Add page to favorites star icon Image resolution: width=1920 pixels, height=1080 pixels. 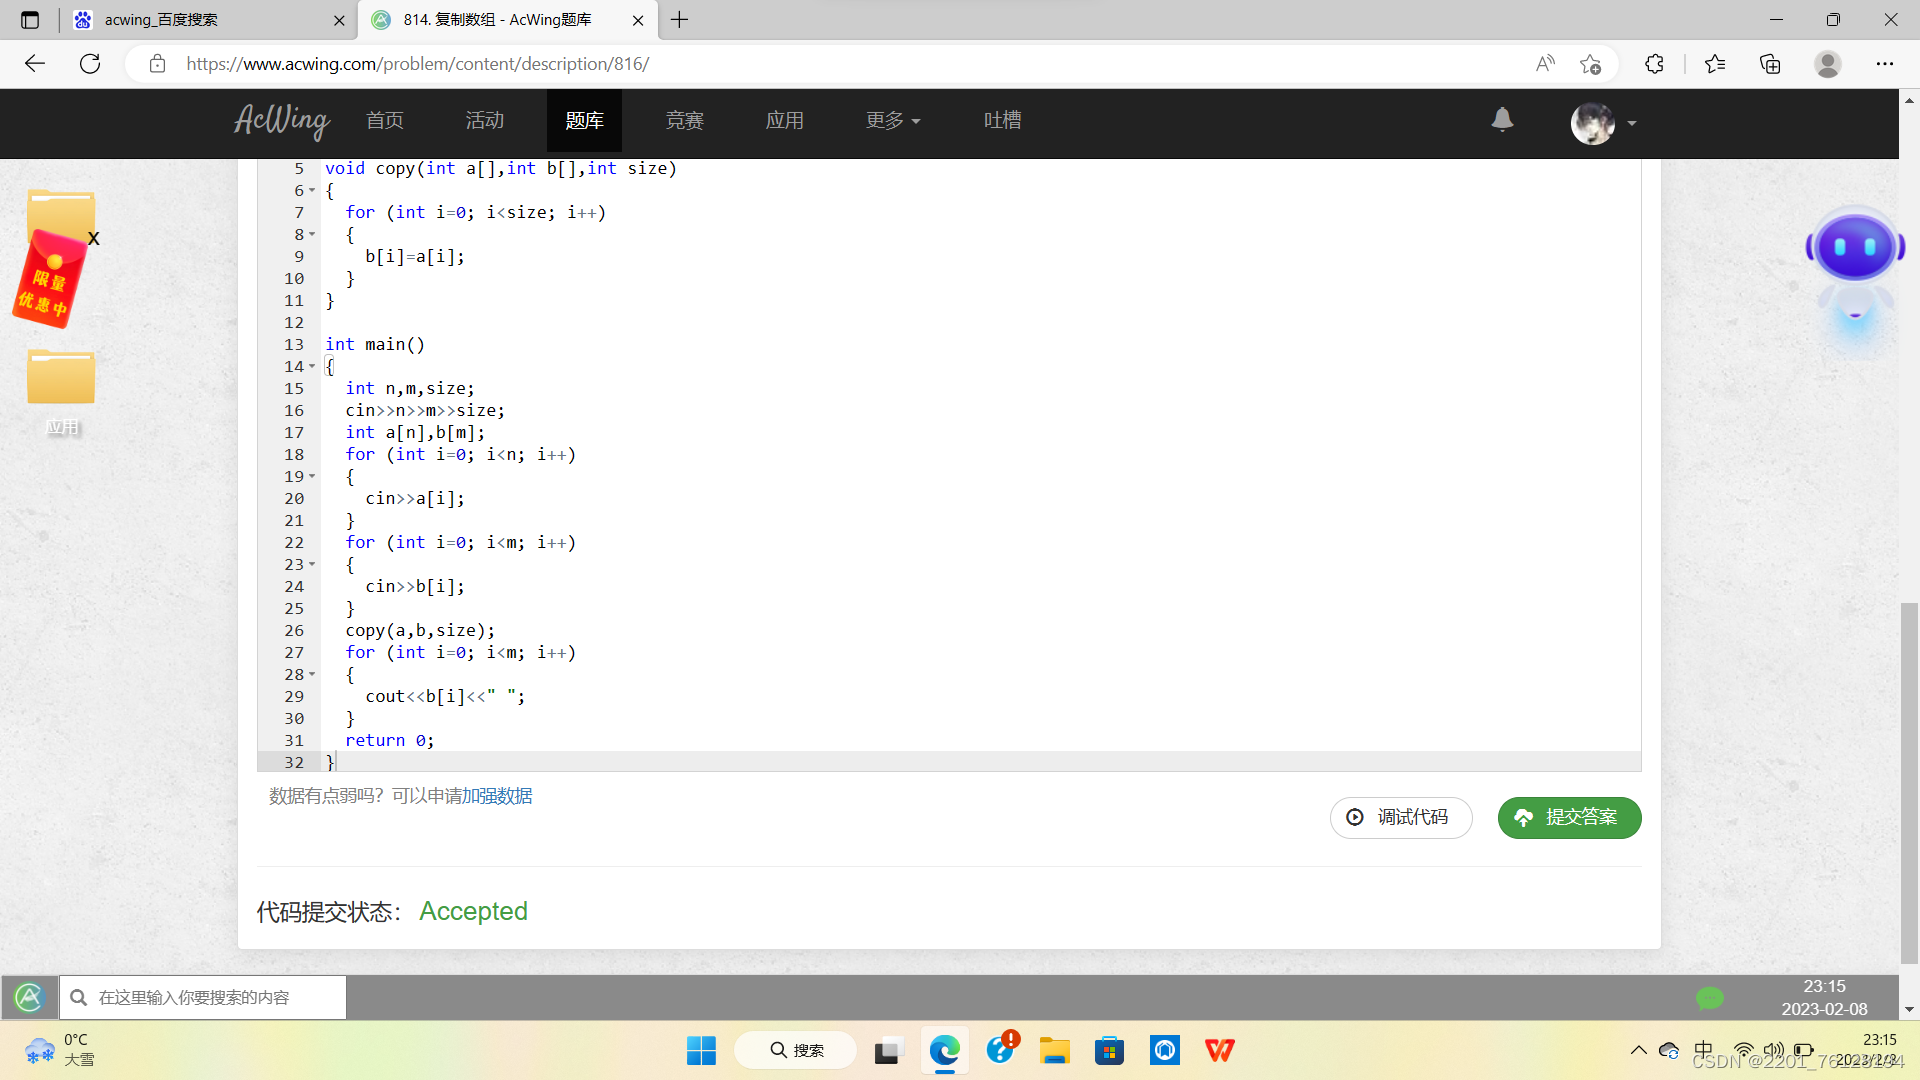(x=1590, y=64)
